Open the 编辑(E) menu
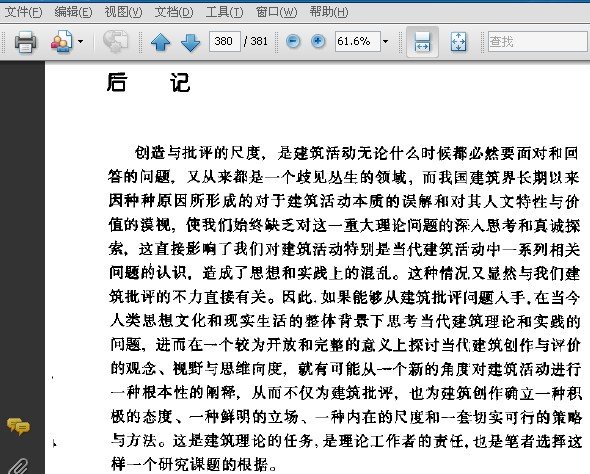Image resolution: width=590 pixels, height=474 pixels. click(x=73, y=12)
